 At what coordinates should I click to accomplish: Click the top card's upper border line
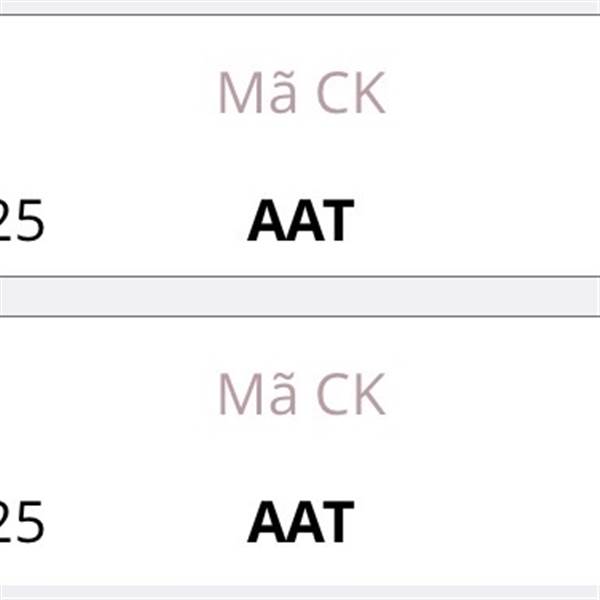[x=300, y=15]
